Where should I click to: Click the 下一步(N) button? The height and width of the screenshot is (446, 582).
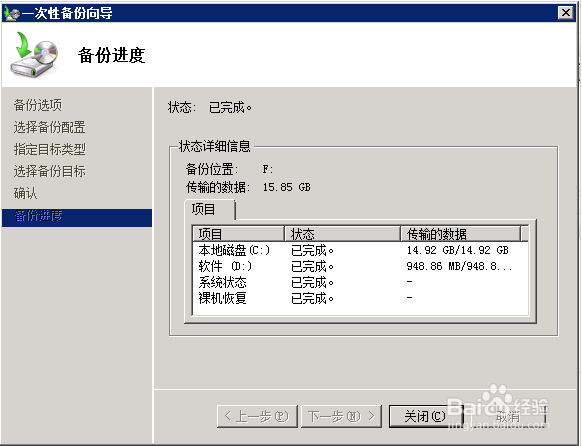click(341, 416)
